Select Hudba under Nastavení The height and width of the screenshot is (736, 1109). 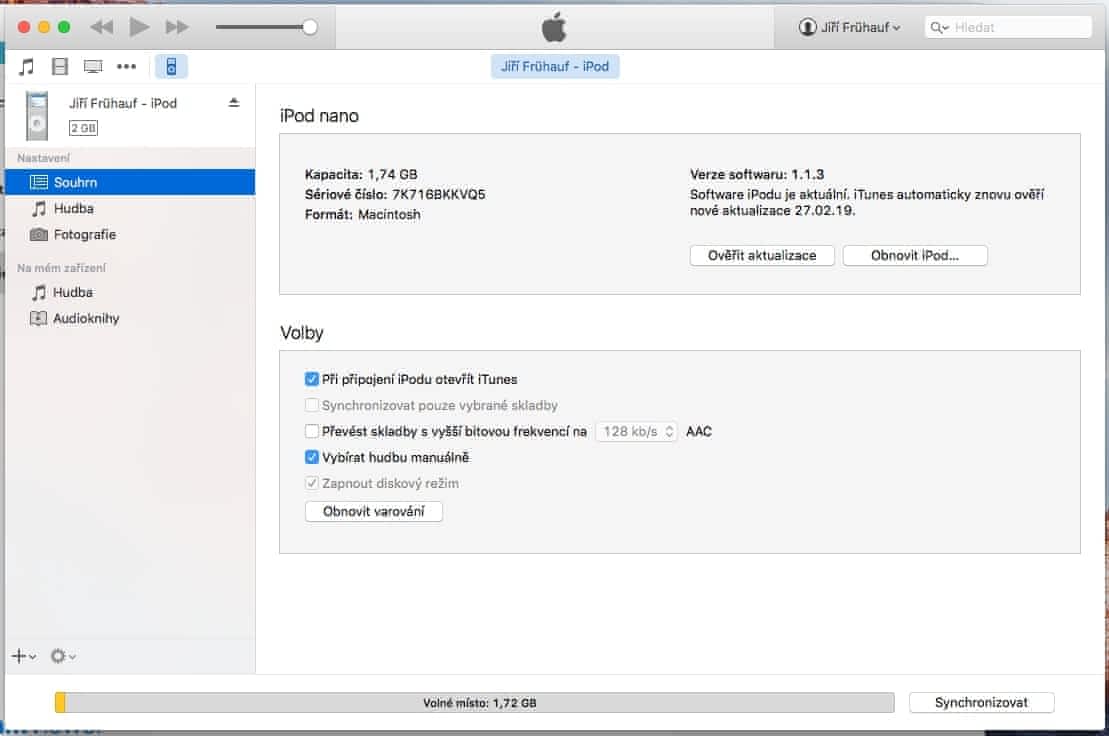pyautogui.click(x=130, y=209)
